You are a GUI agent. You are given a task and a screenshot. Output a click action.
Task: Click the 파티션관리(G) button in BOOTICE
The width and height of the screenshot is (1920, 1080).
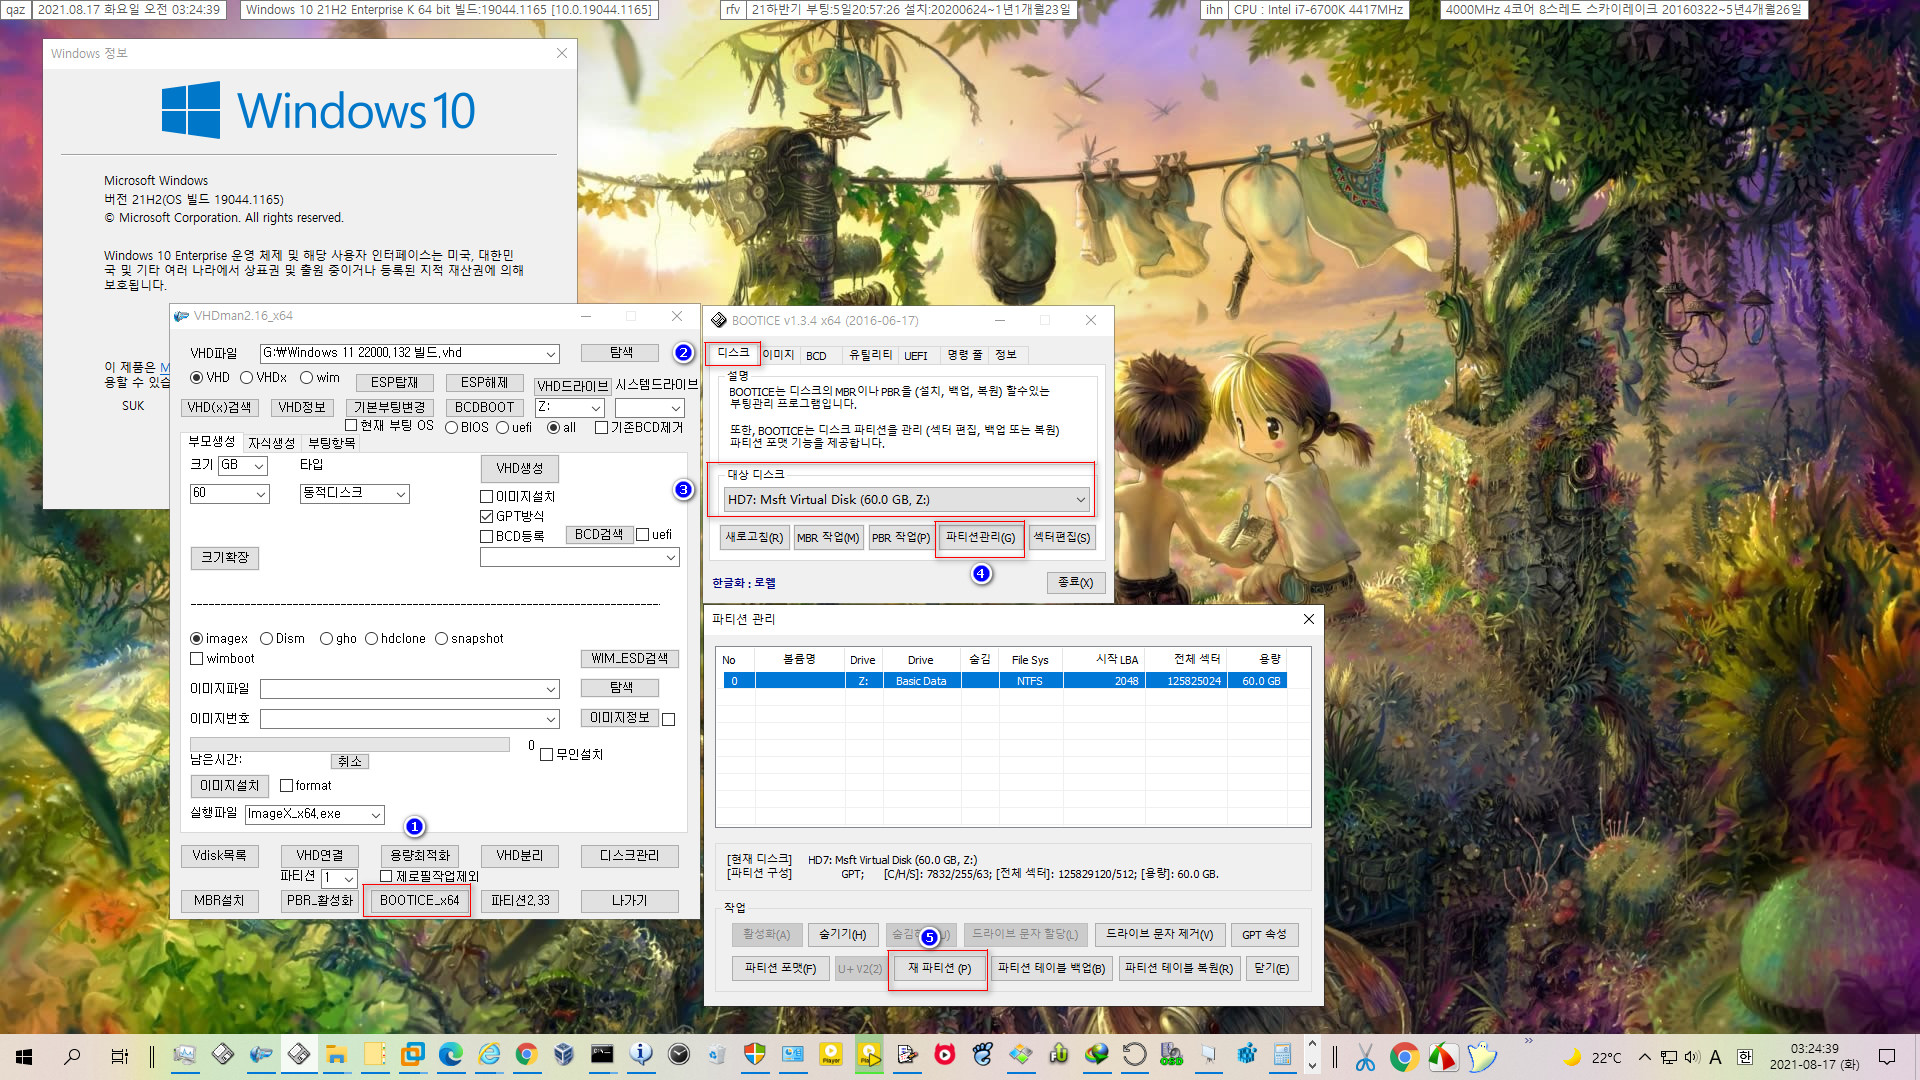980,538
